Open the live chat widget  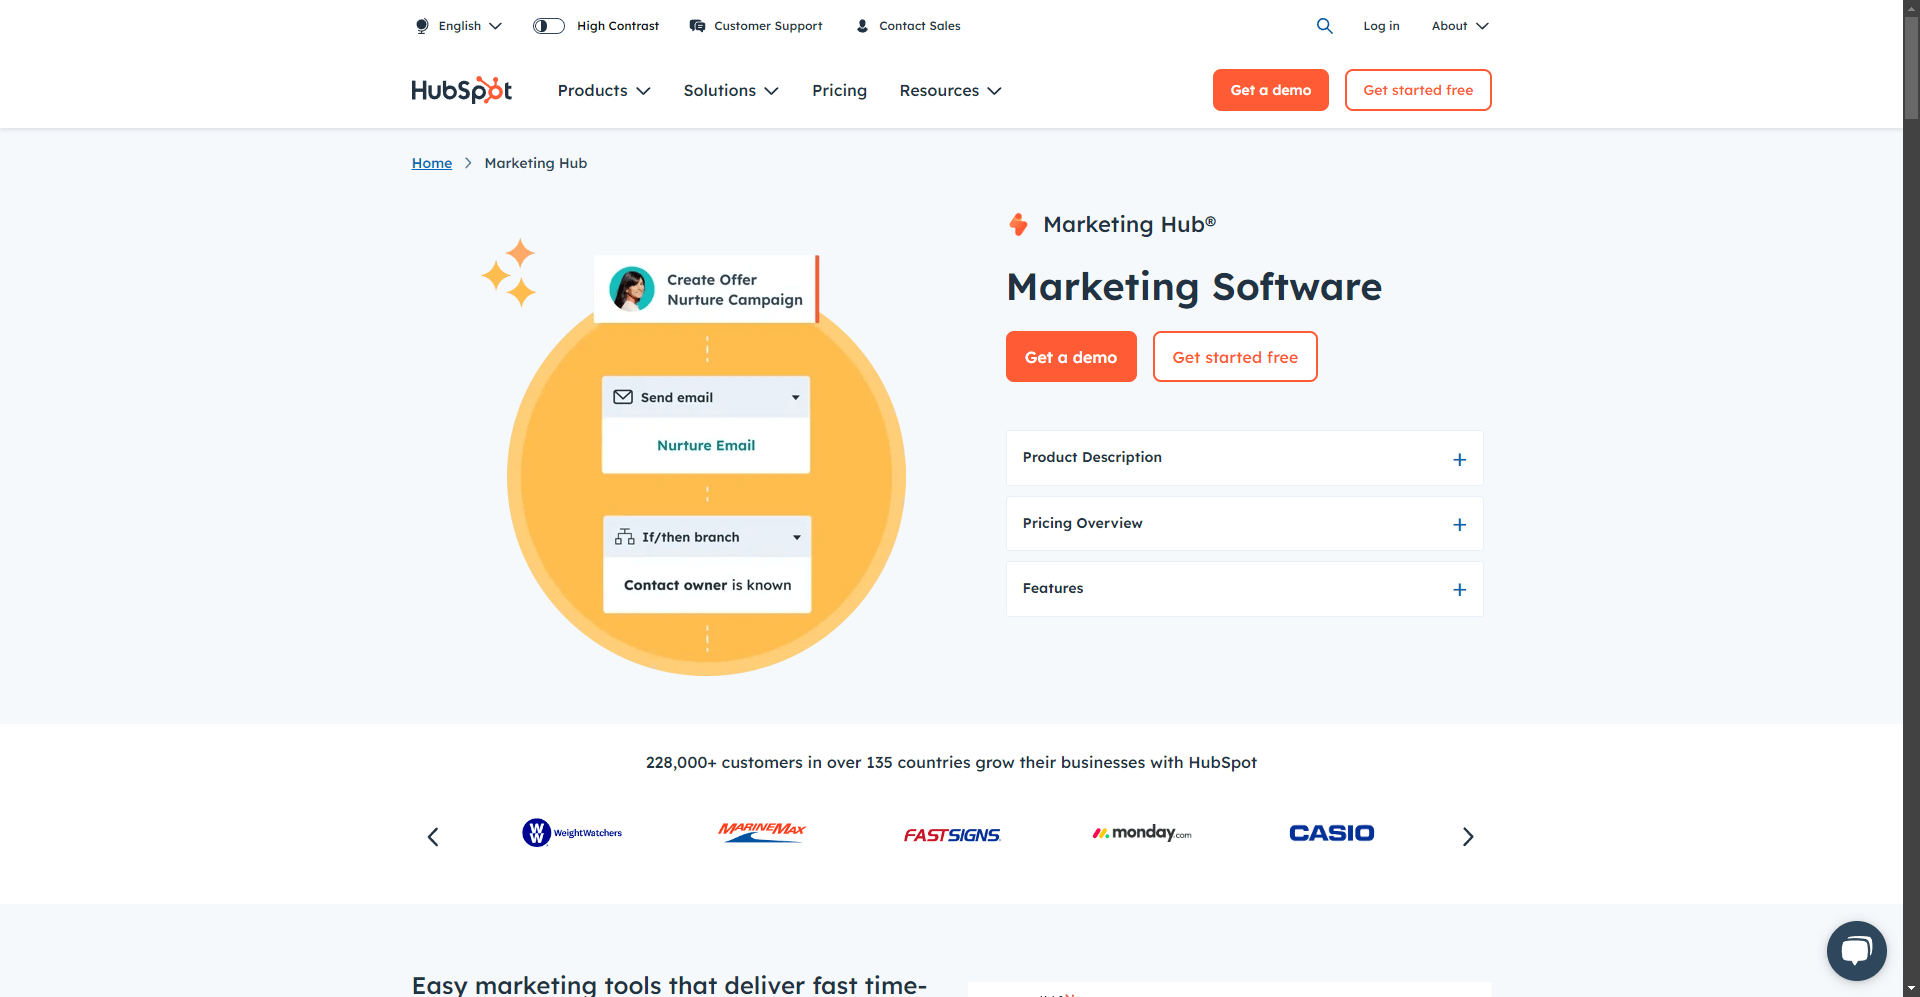point(1856,950)
